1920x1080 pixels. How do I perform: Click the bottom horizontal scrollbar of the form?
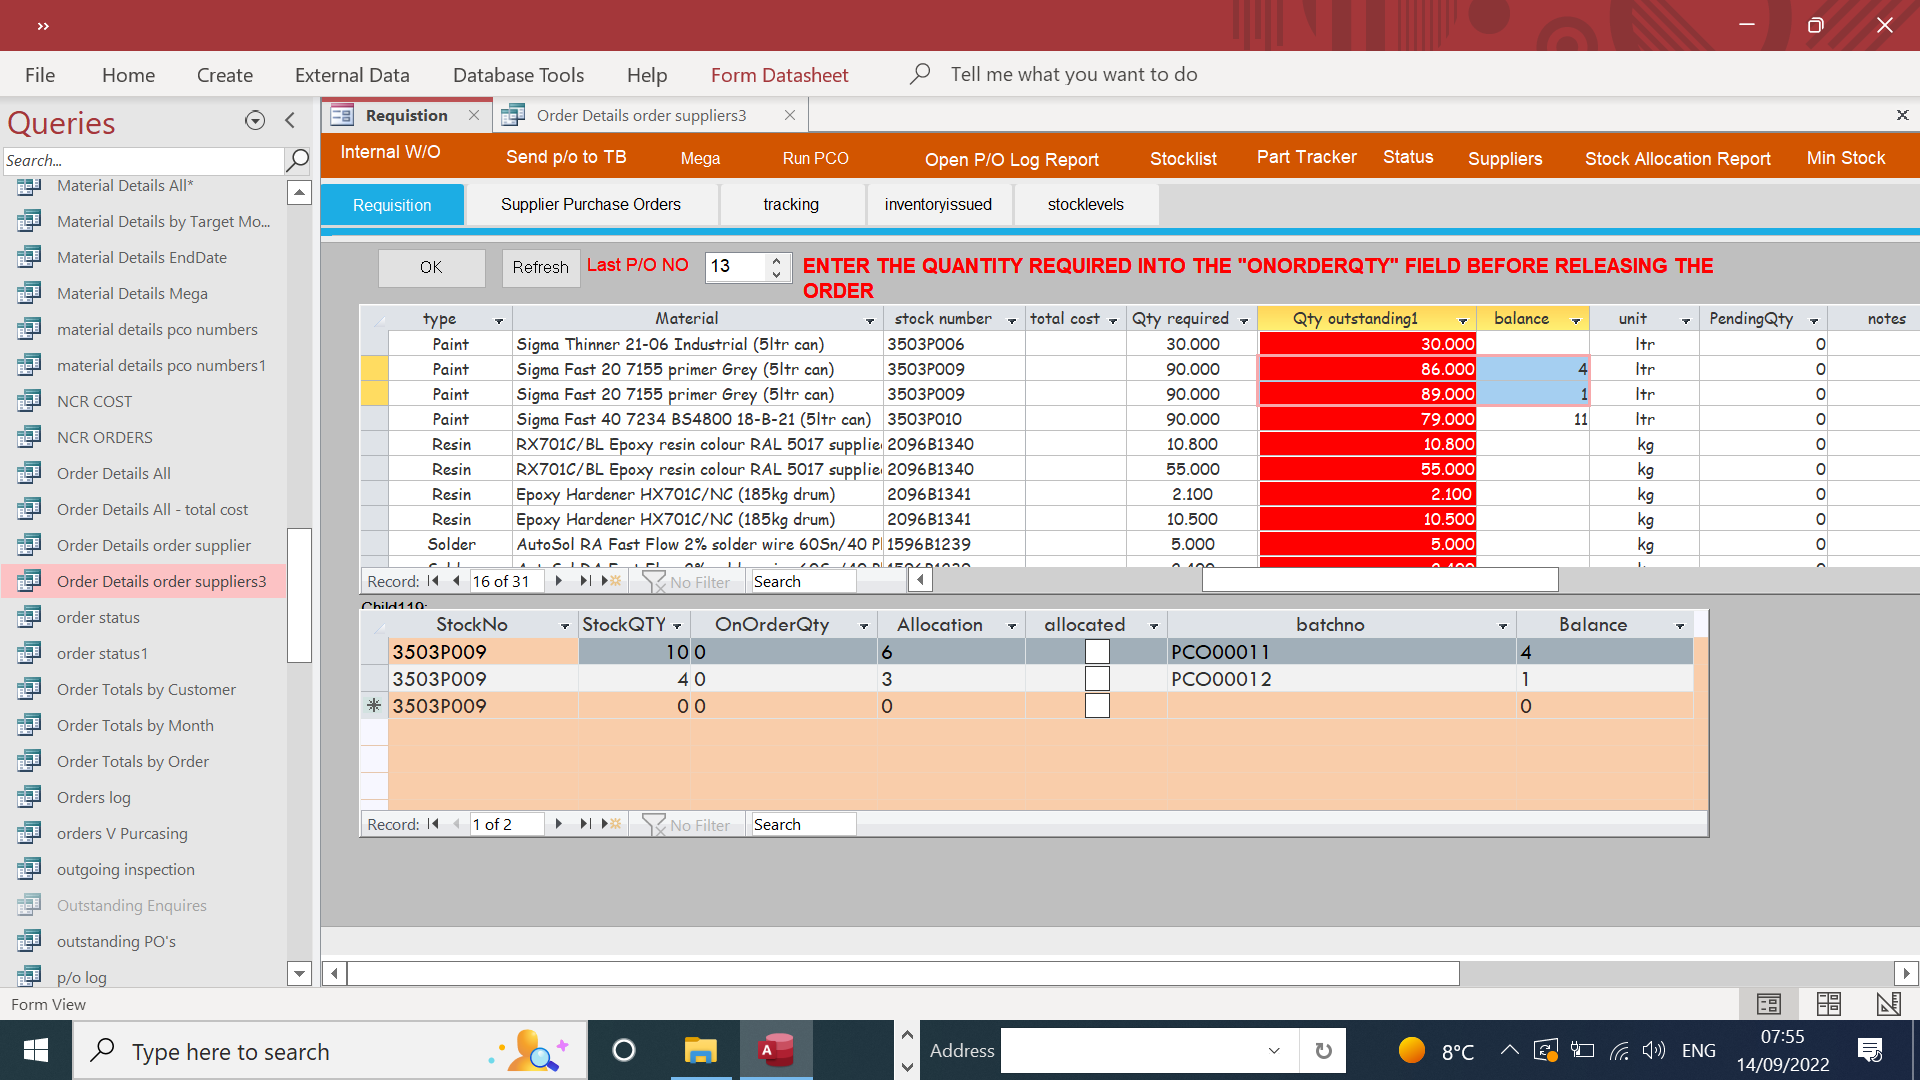pos(903,973)
